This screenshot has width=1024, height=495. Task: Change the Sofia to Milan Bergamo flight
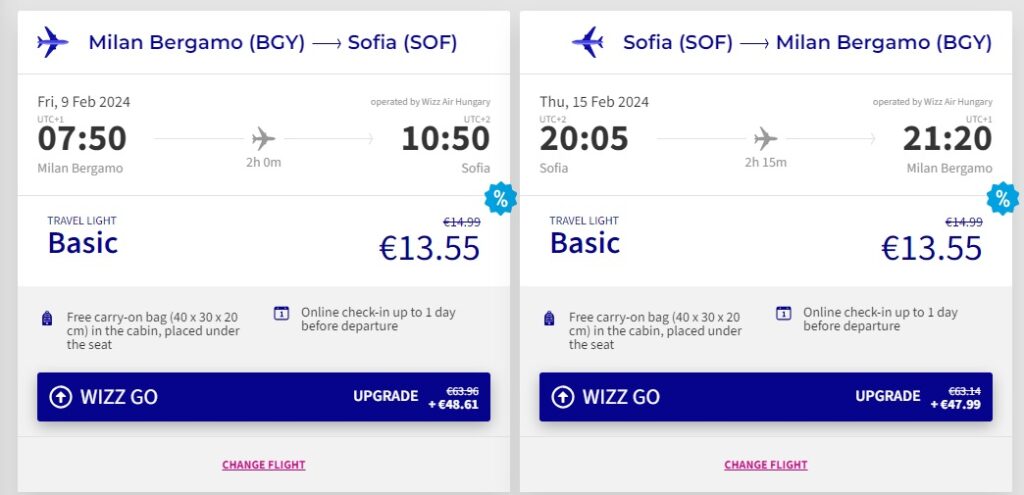point(765,465)
